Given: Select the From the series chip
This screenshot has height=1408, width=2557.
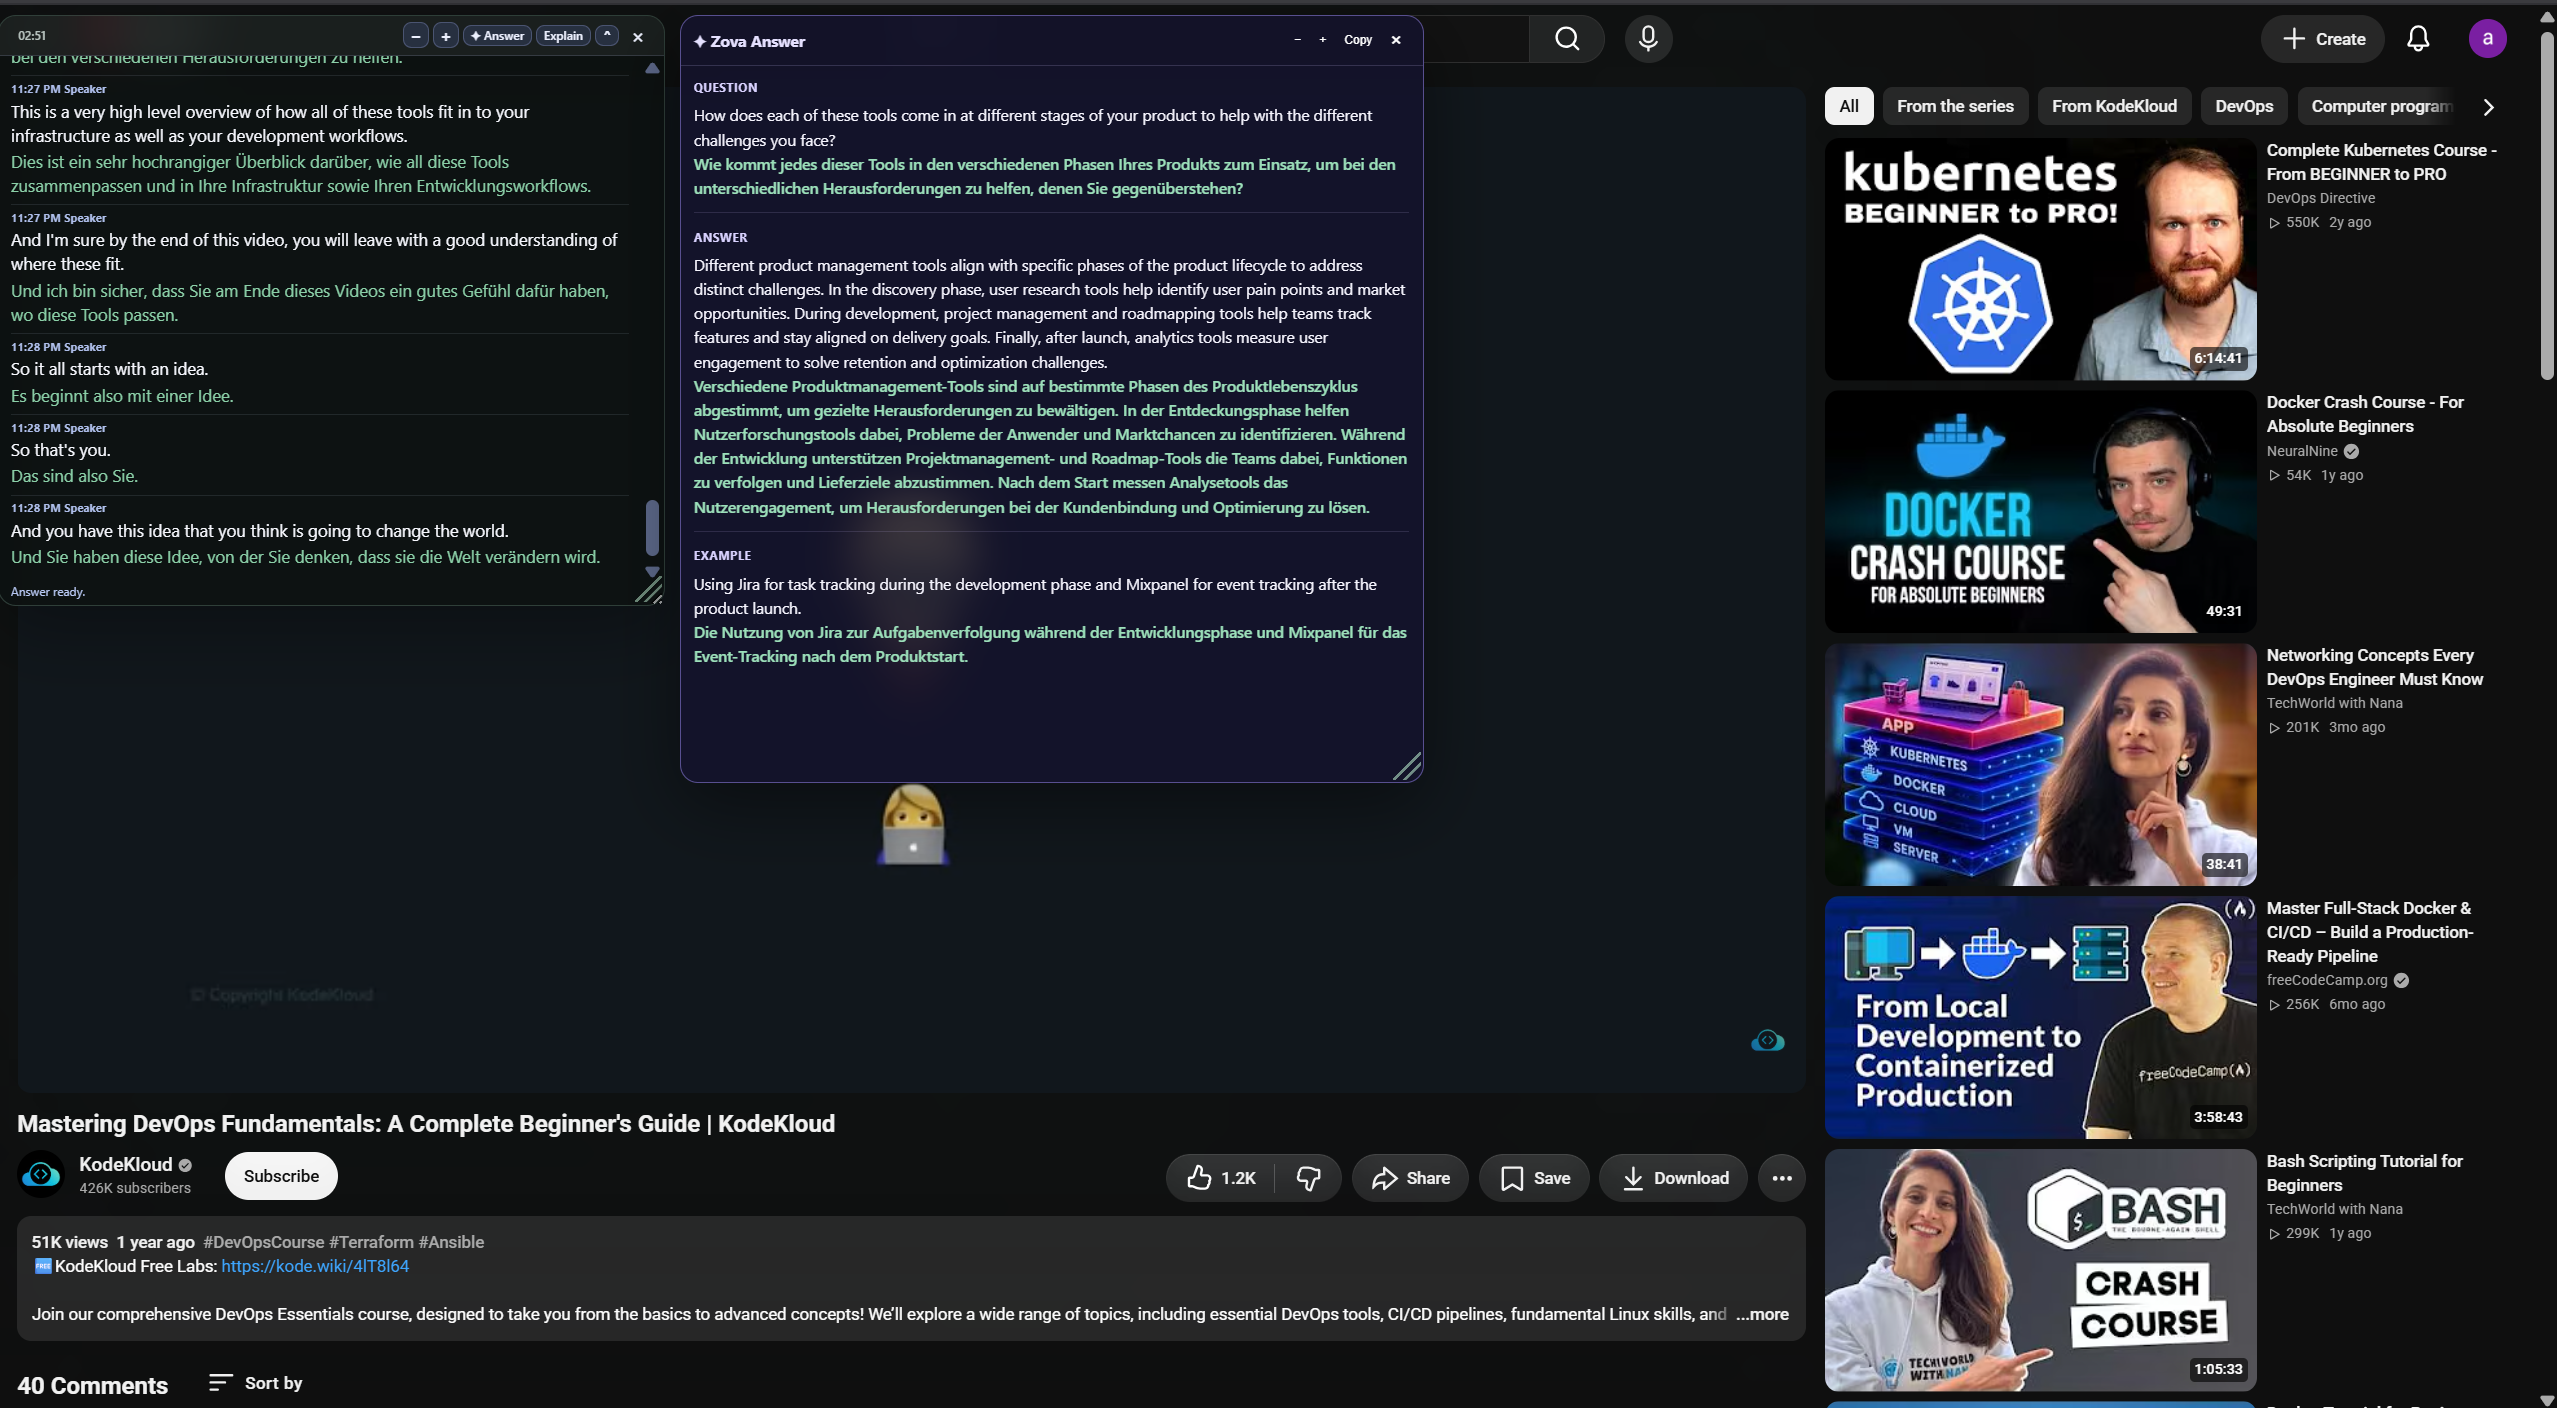Looking at the screenshot, I should (1955, 106).
